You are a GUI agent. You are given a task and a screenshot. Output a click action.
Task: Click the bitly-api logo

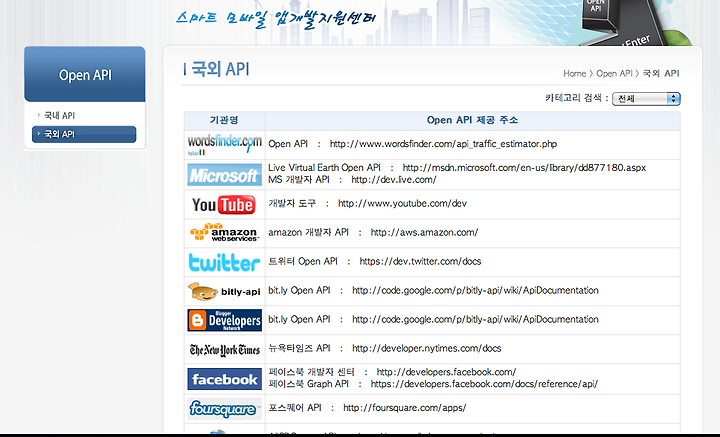click(x=225, y=291)
